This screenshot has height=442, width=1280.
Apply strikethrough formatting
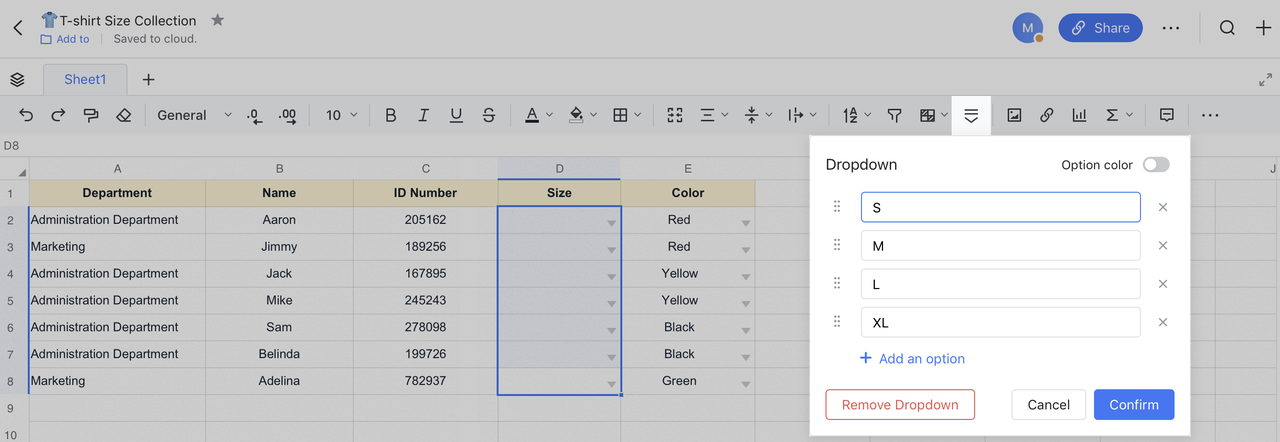[488, 115]
